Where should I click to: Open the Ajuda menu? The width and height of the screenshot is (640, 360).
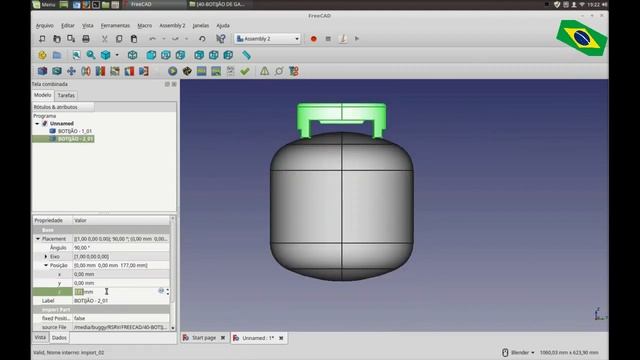[223, 25]
